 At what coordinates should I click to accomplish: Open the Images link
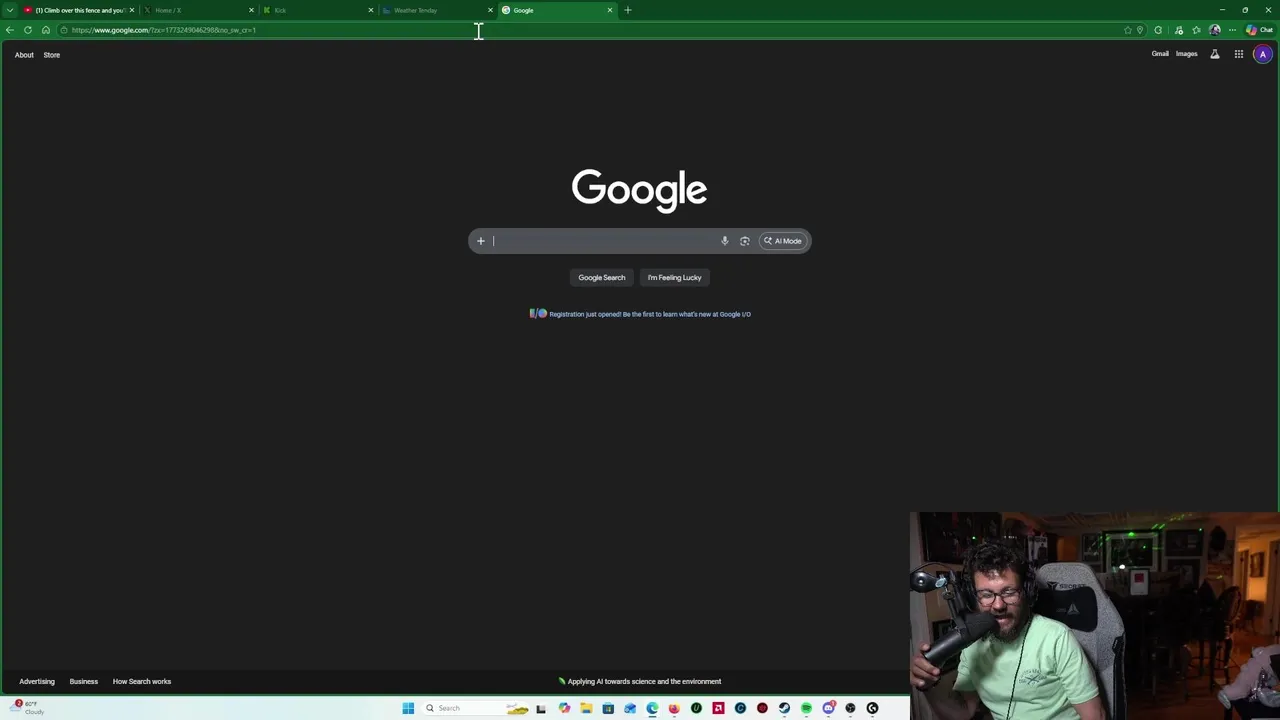pyautogui.click(x=1186, y=54)
